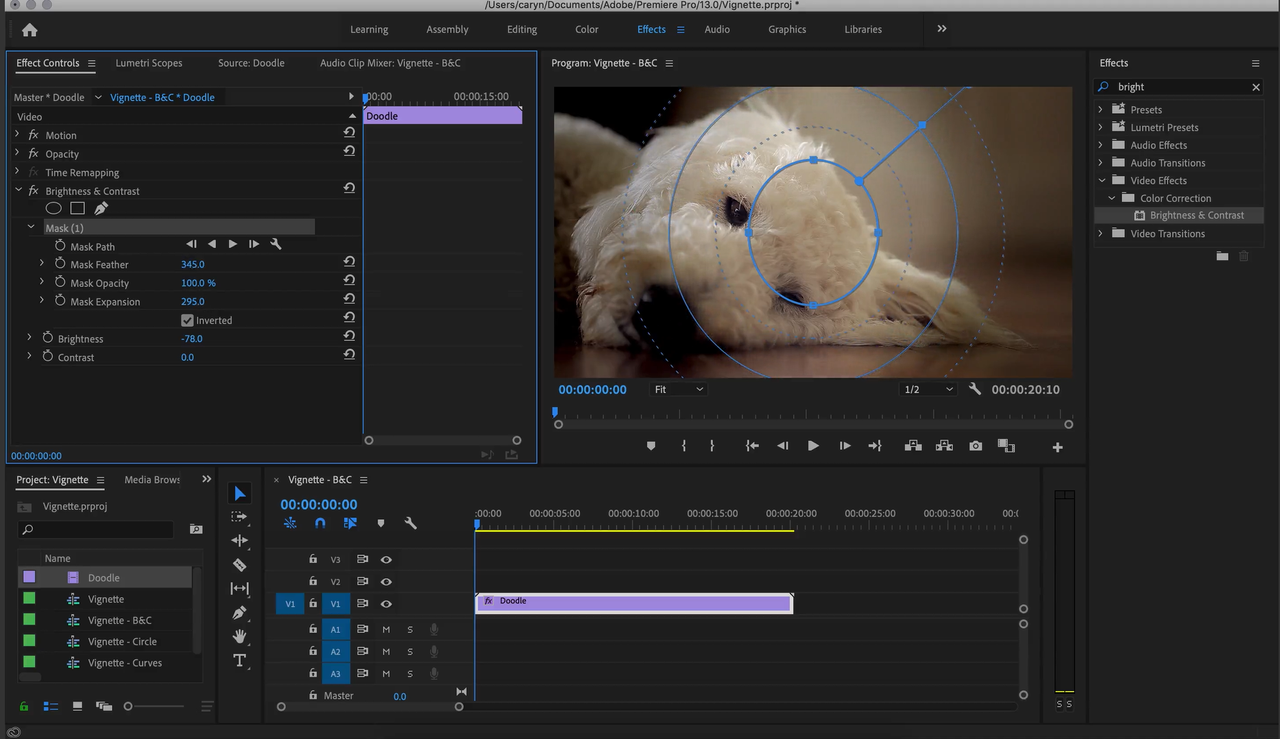Screen dimensions: 1280x739
Task: Create an ellipse mask on Brightness & Contrast
Action: tap(53, 207)
